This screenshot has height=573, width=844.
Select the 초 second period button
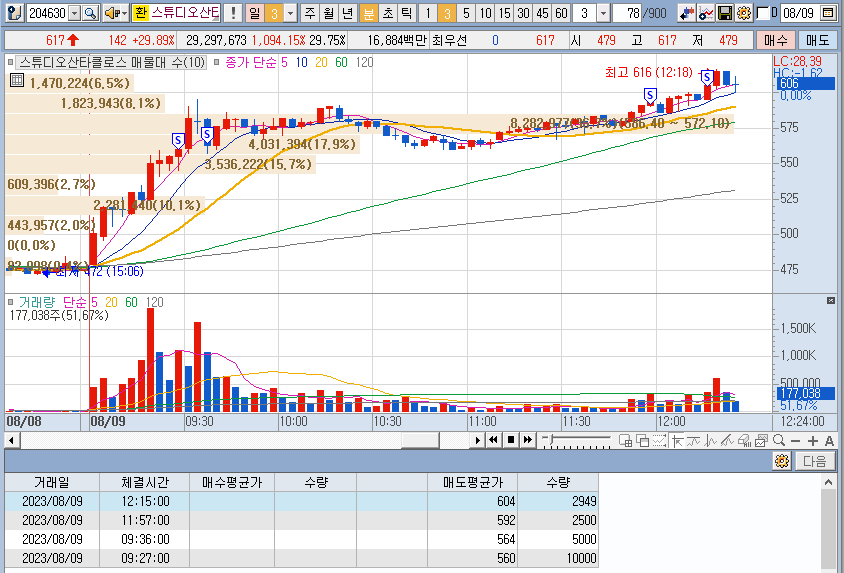(388, 13)
